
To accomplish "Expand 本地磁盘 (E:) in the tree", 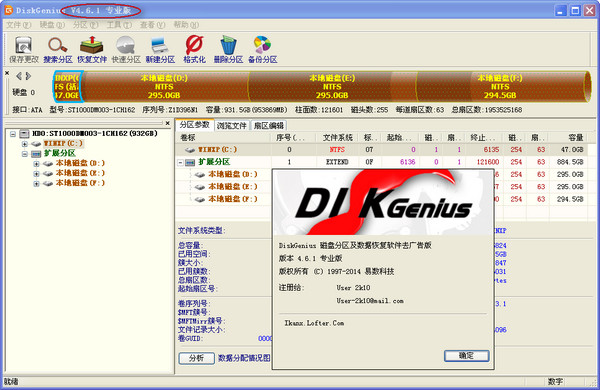I will click(36, 174).
